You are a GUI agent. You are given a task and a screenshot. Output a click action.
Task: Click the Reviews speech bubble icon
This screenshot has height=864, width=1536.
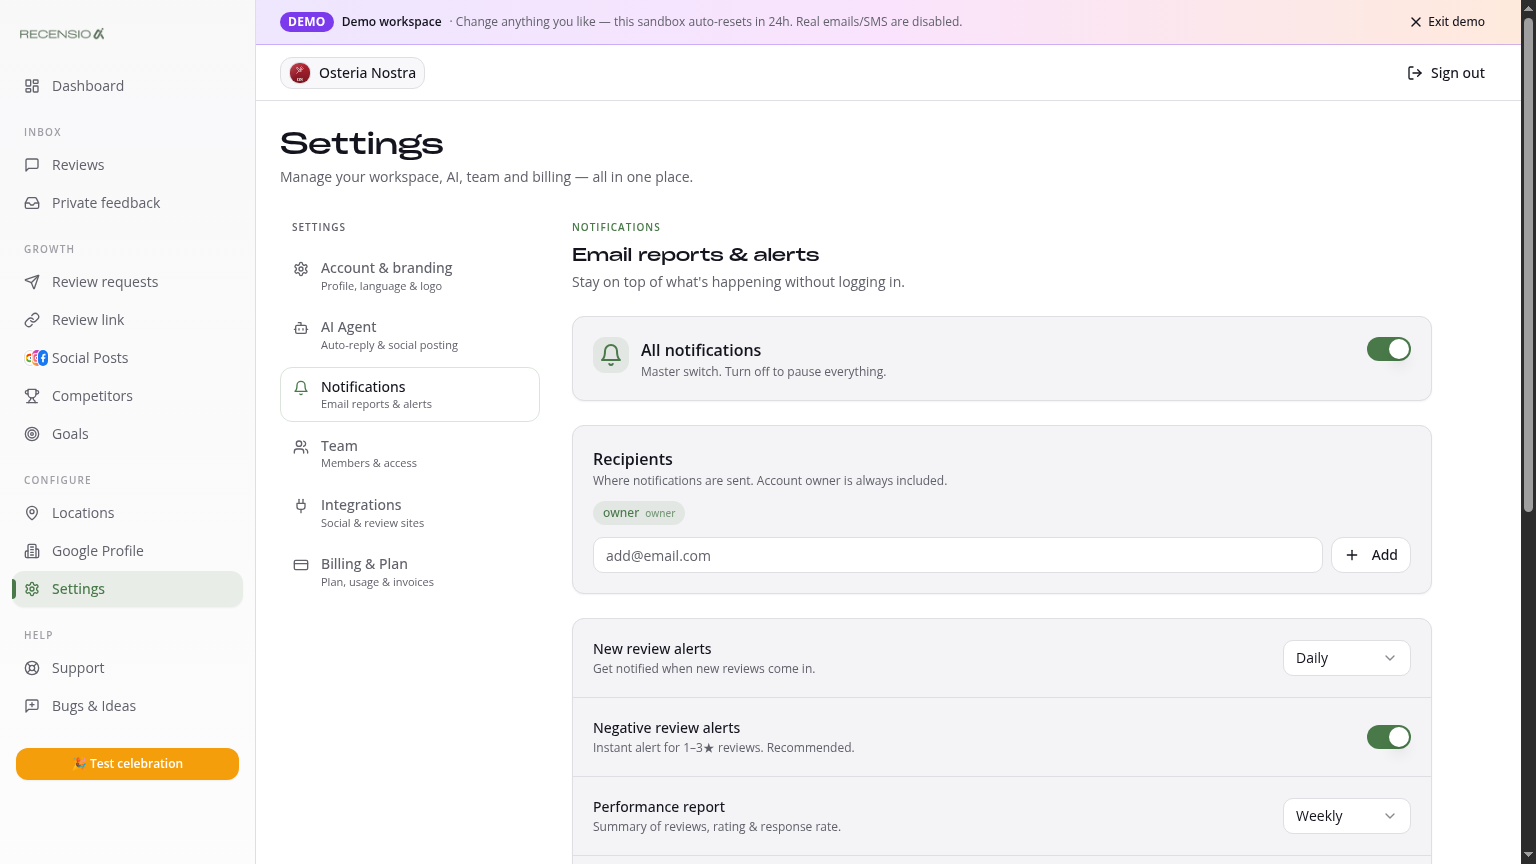point(32,165)
